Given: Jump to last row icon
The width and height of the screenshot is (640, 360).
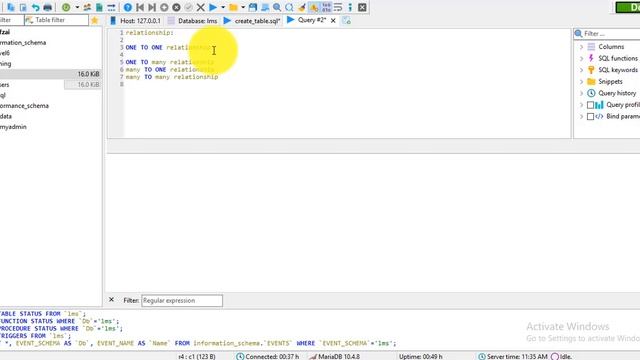Looking at the screenshot, I should 152,7.
